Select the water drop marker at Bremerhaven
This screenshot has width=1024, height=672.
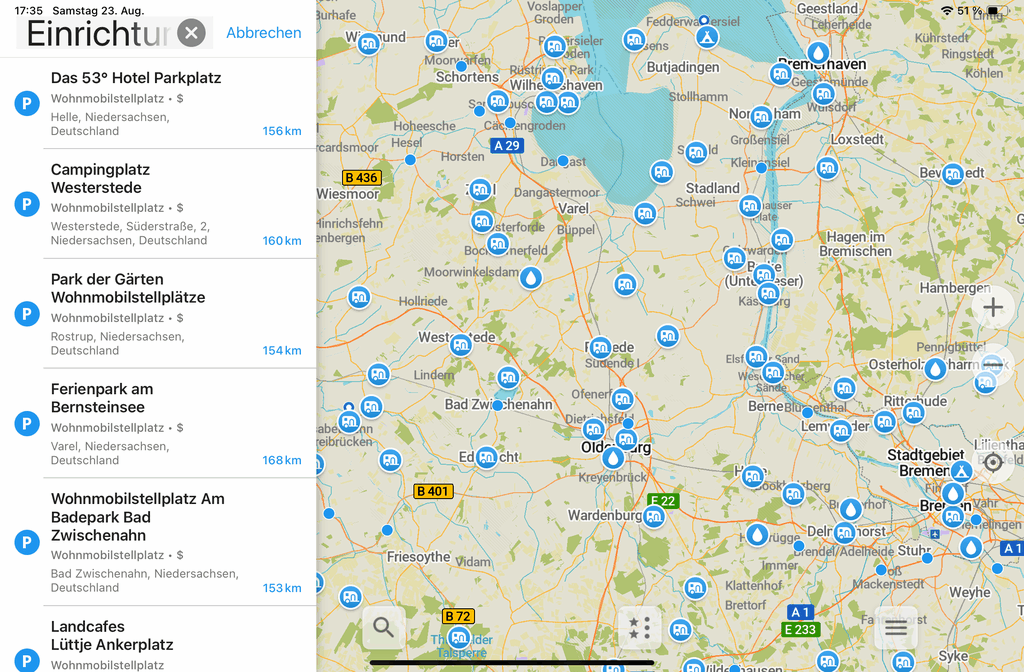[818, 53]
